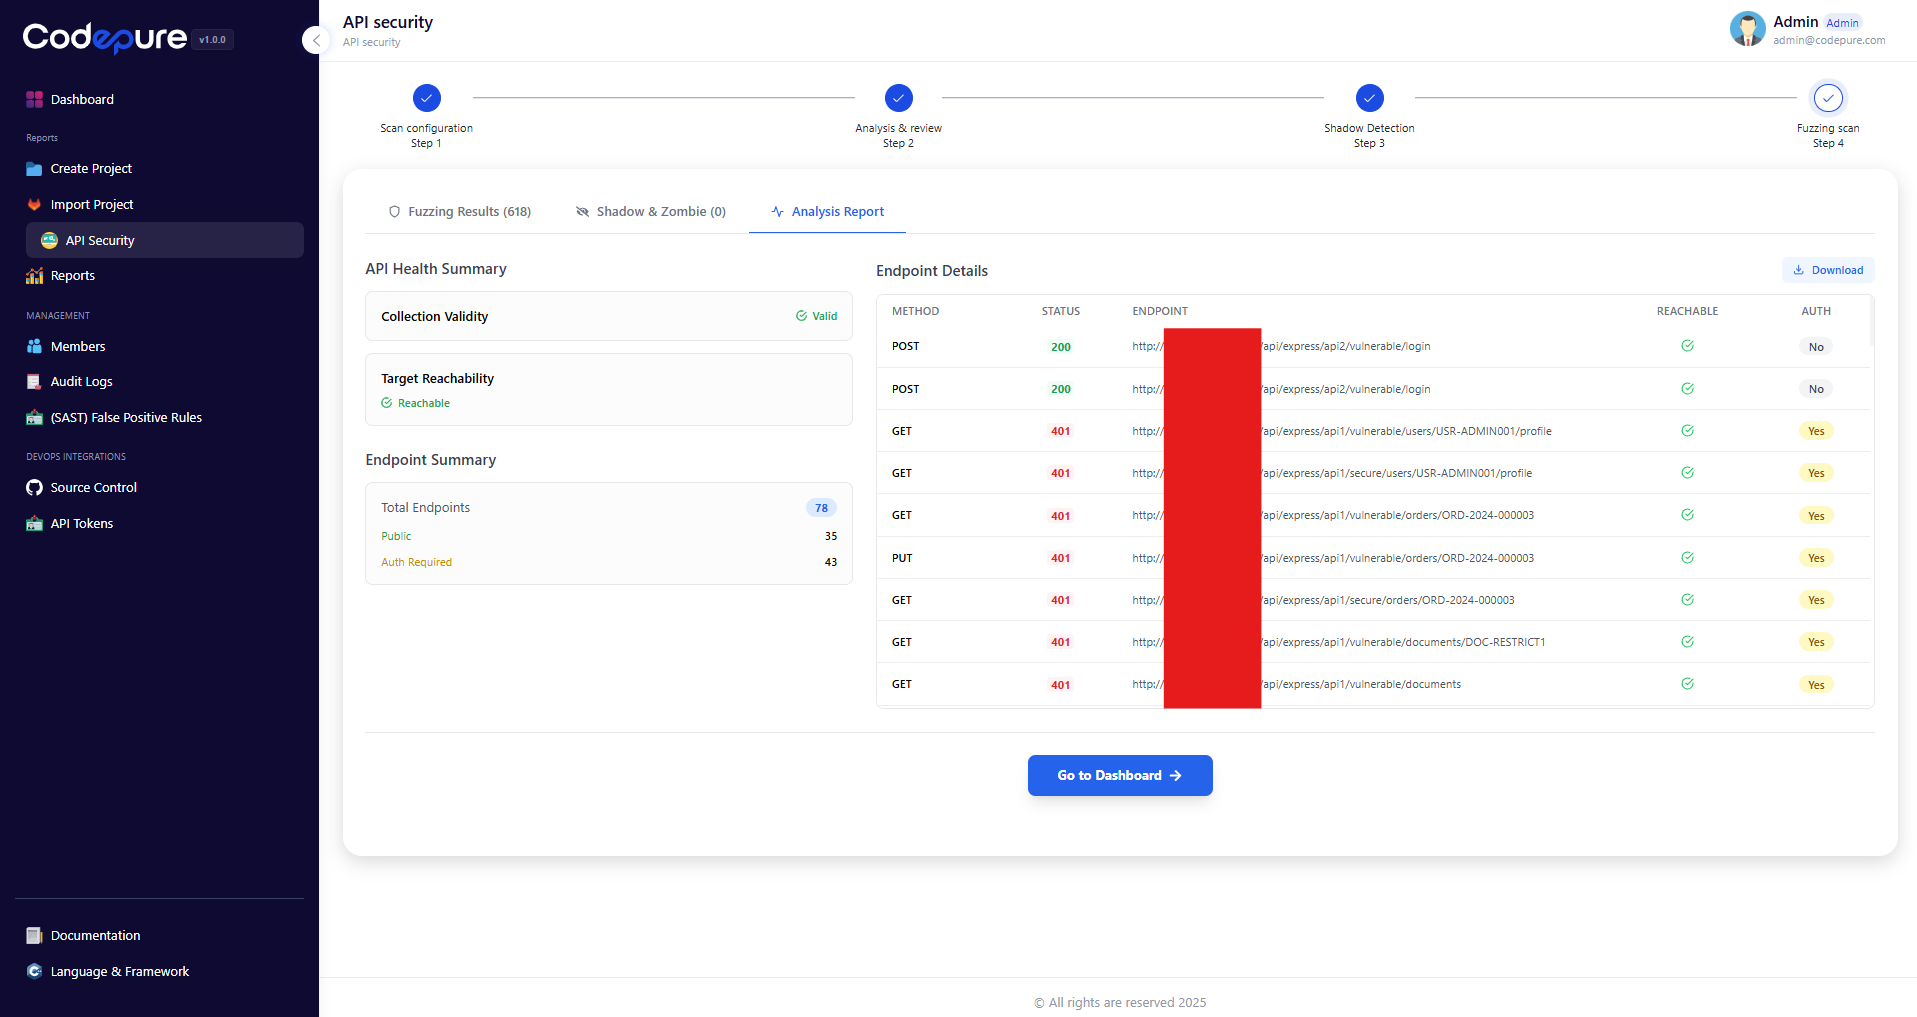Click the Source Control GitHub icon
Viewport: 1917px width, 1017px height.
tap(34, 488)
